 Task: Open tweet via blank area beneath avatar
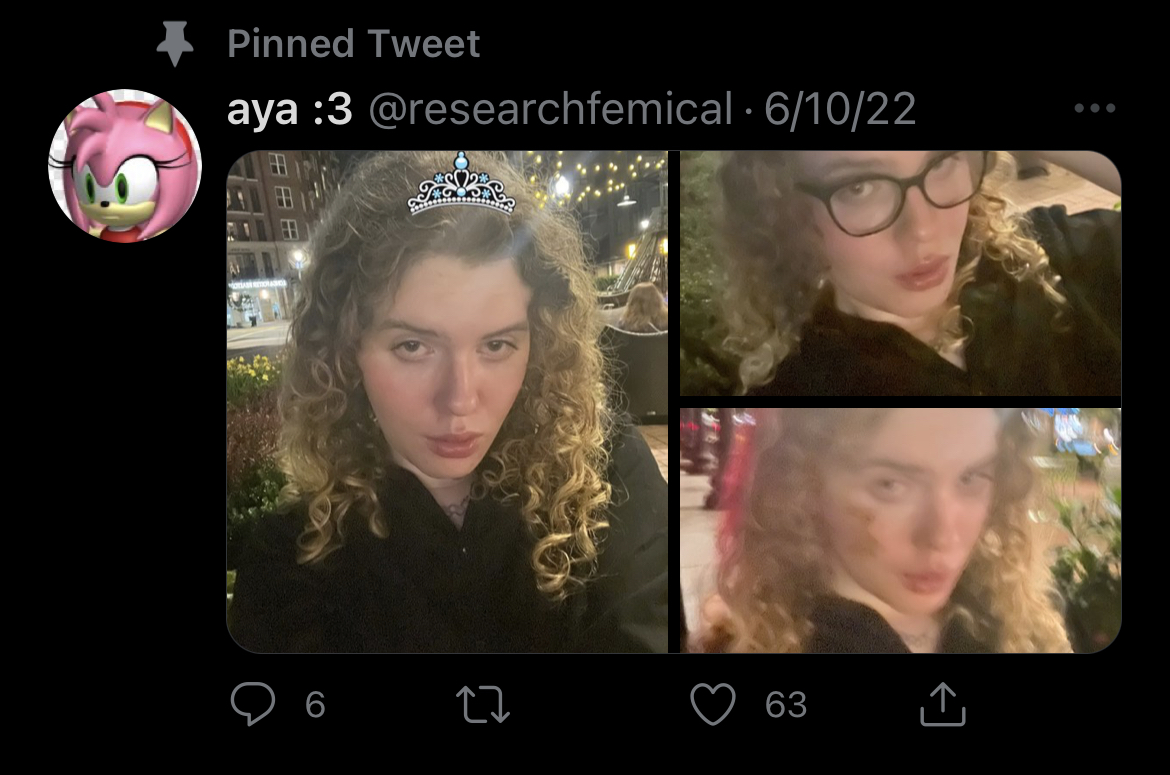coord(125,448)
